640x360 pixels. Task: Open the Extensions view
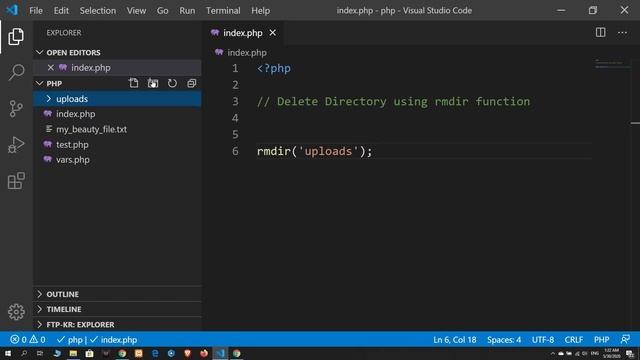pyautogui.click(x=16, y=181)
